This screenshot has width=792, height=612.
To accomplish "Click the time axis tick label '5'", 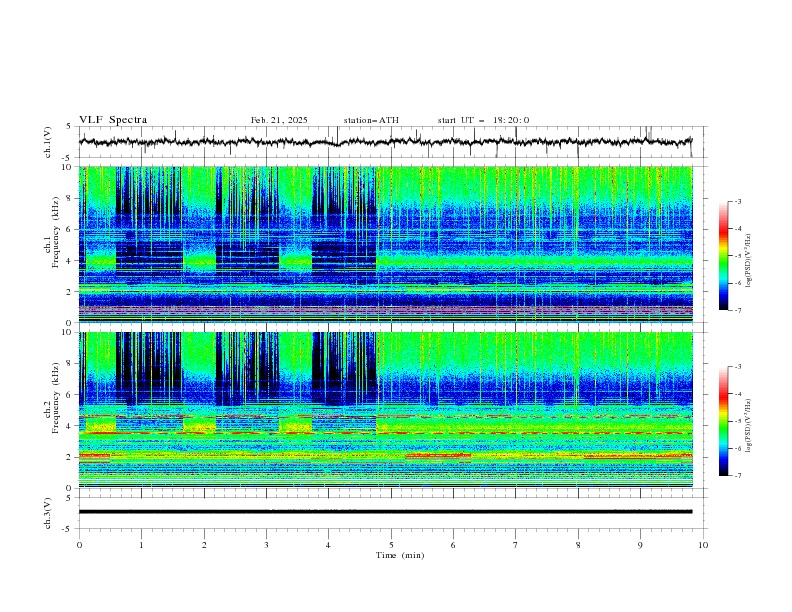I will click(391, 545).
